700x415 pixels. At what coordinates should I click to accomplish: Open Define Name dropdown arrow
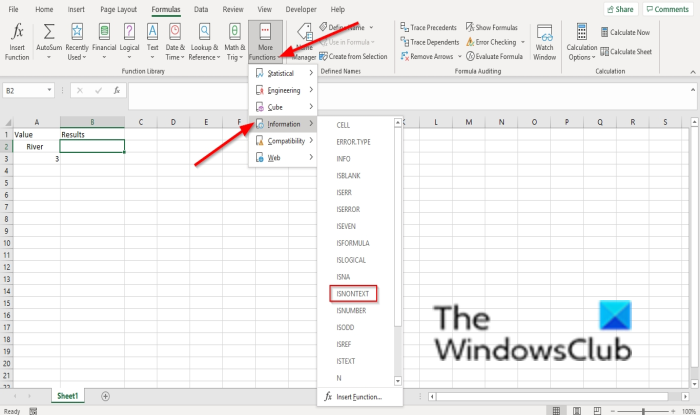pos(371,27)
